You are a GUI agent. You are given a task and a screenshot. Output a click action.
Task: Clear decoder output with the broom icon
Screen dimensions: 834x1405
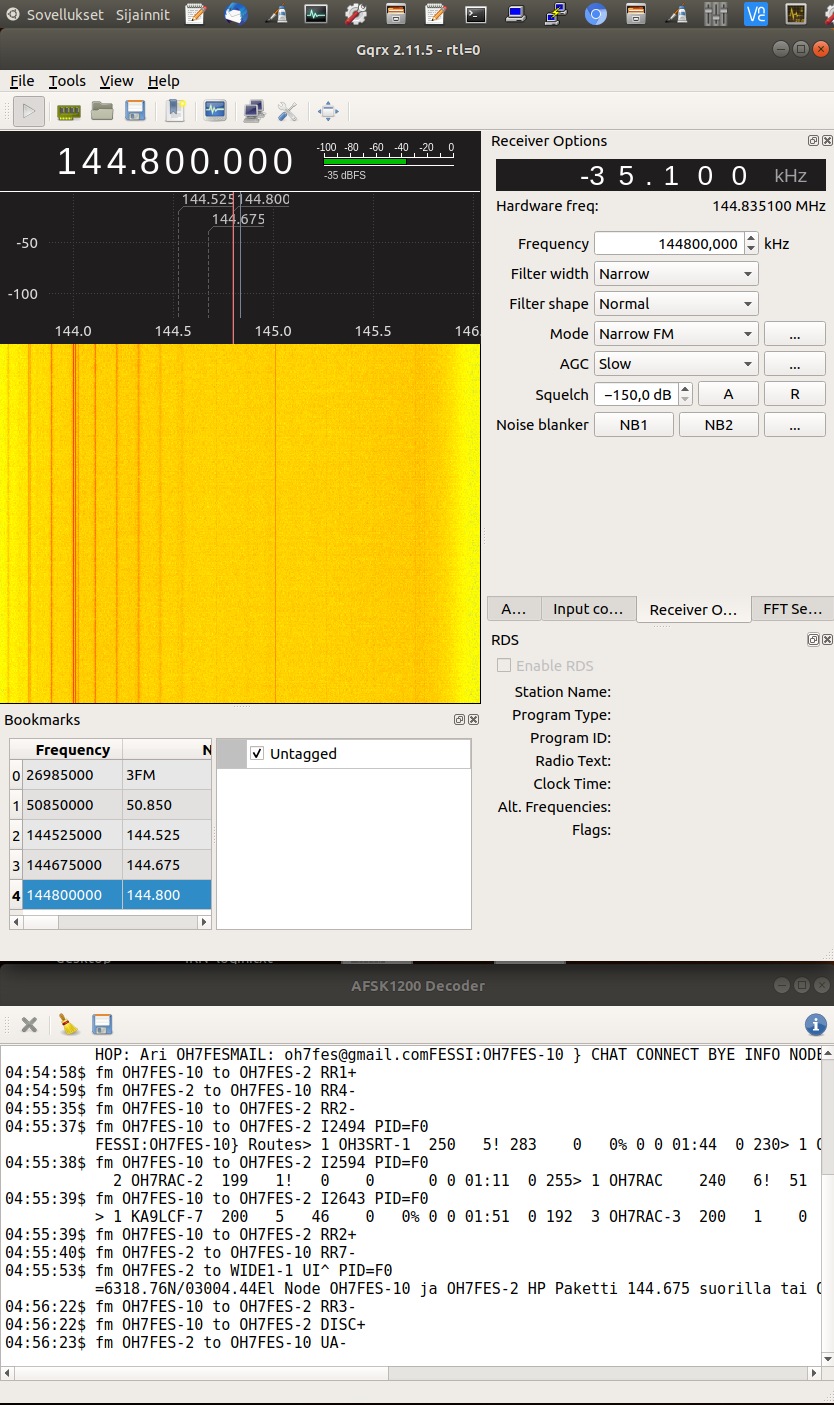pyautogui.click(x=68, y=1024)
